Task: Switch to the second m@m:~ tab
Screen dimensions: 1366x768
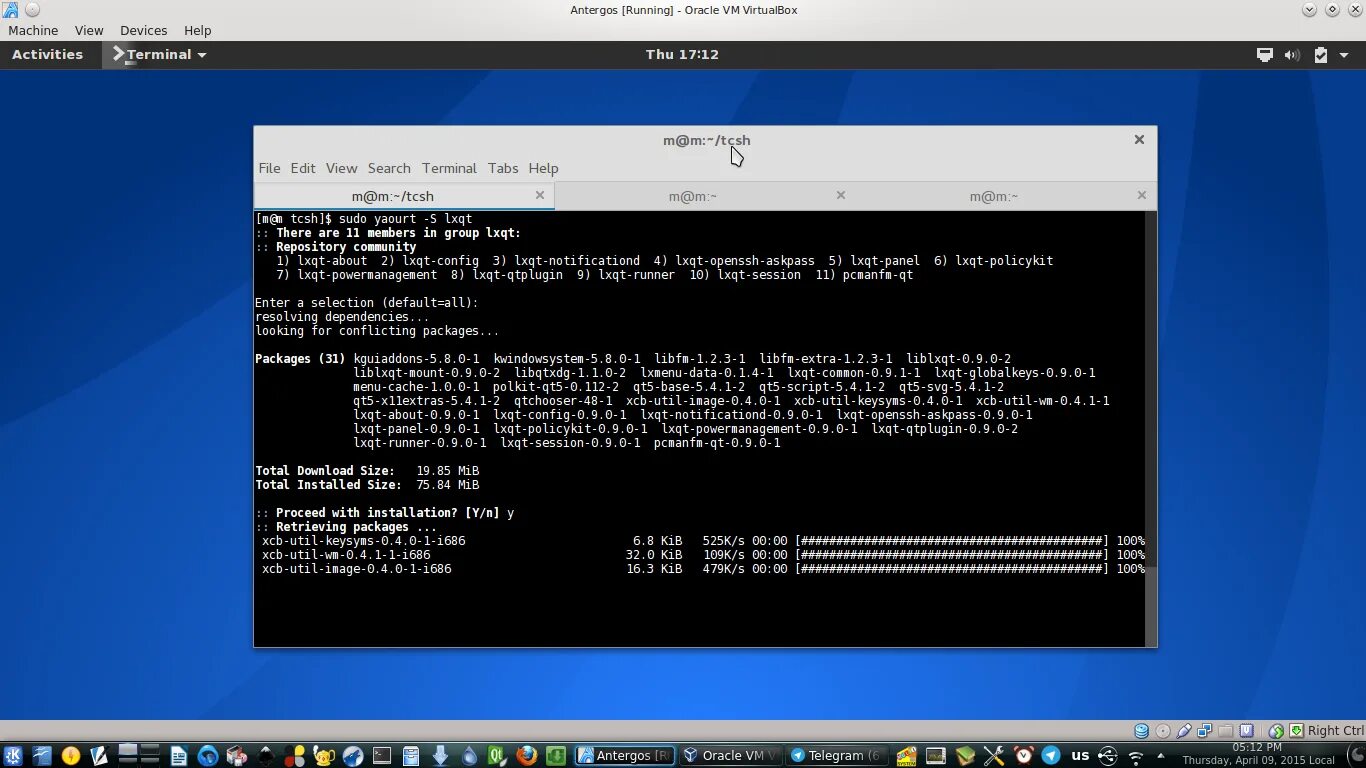Action: 705,196
